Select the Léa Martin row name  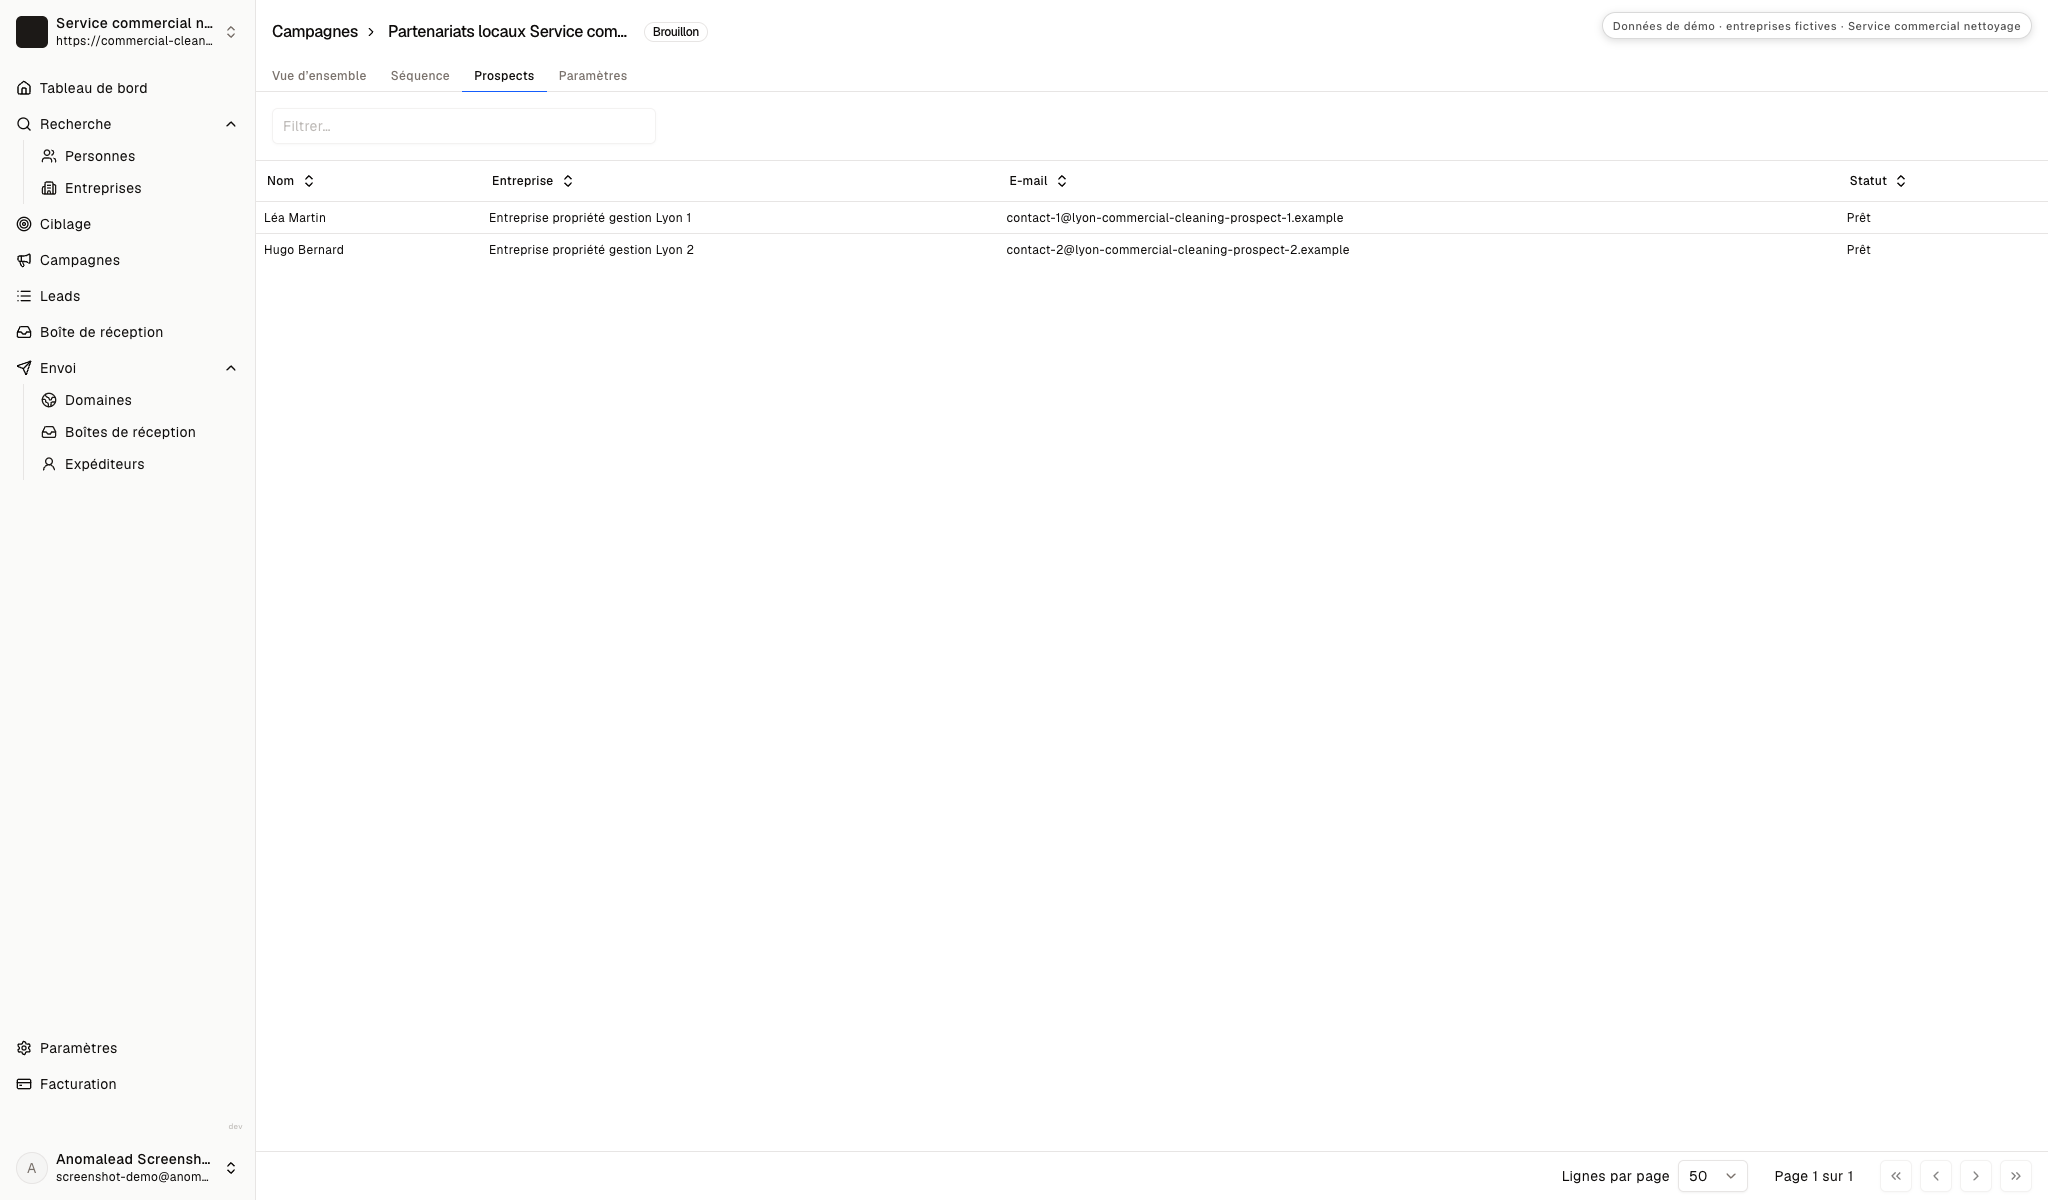click(295, 218)
